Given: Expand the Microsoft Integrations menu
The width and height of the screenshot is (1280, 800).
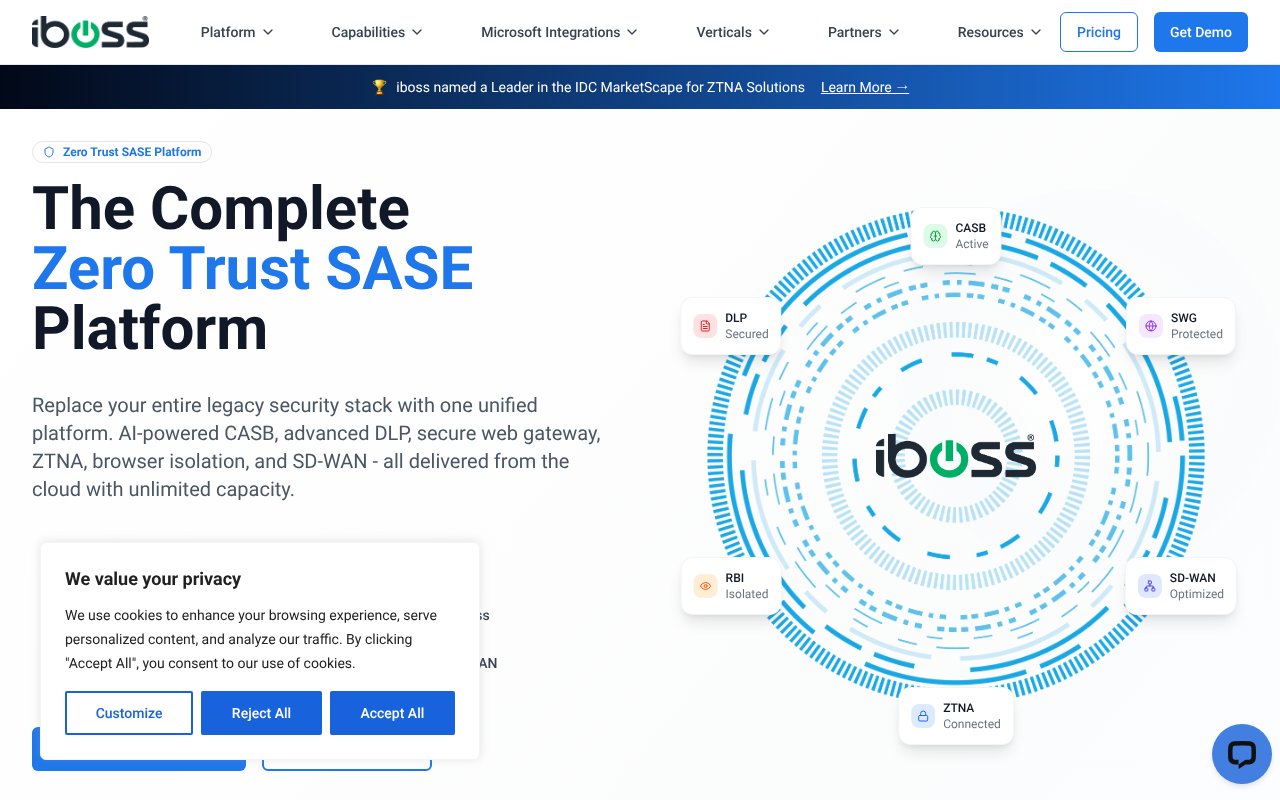Looking at the screenshot, I should tap(558, 32).
